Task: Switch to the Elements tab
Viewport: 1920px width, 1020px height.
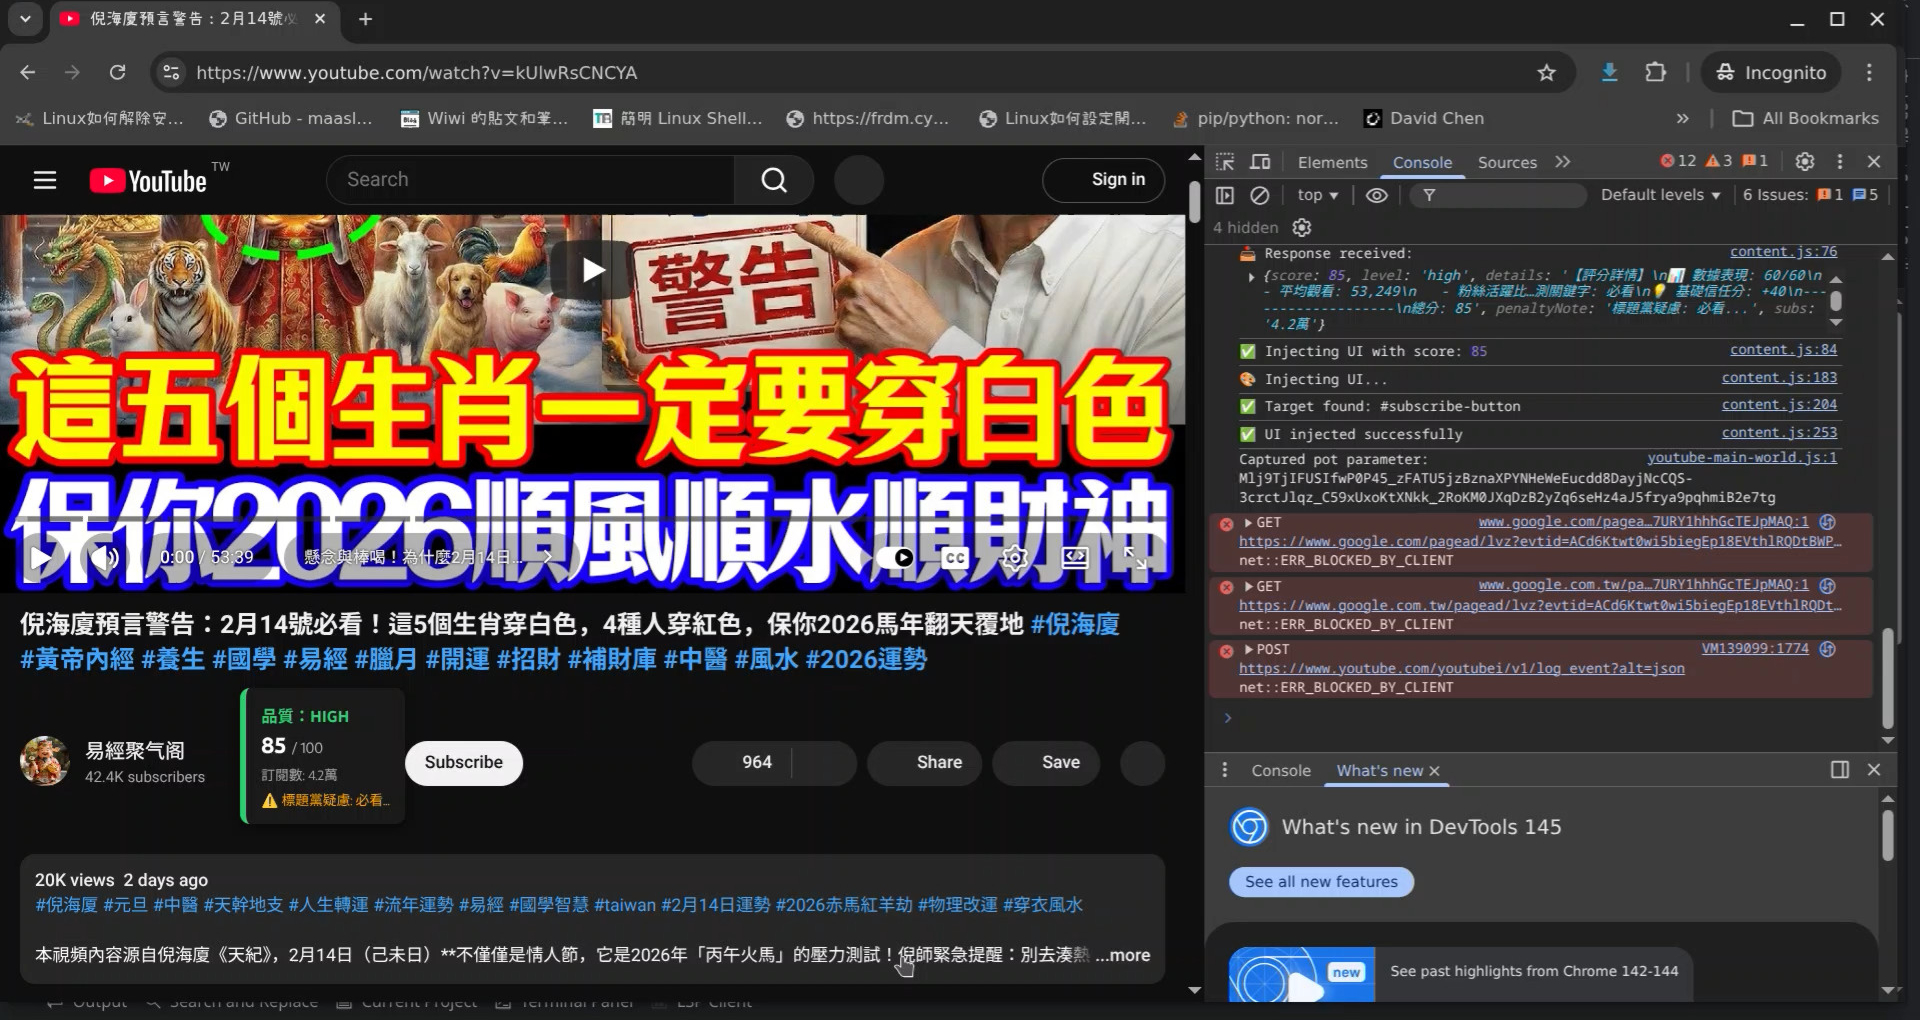Action: [x=1332, y=162]
